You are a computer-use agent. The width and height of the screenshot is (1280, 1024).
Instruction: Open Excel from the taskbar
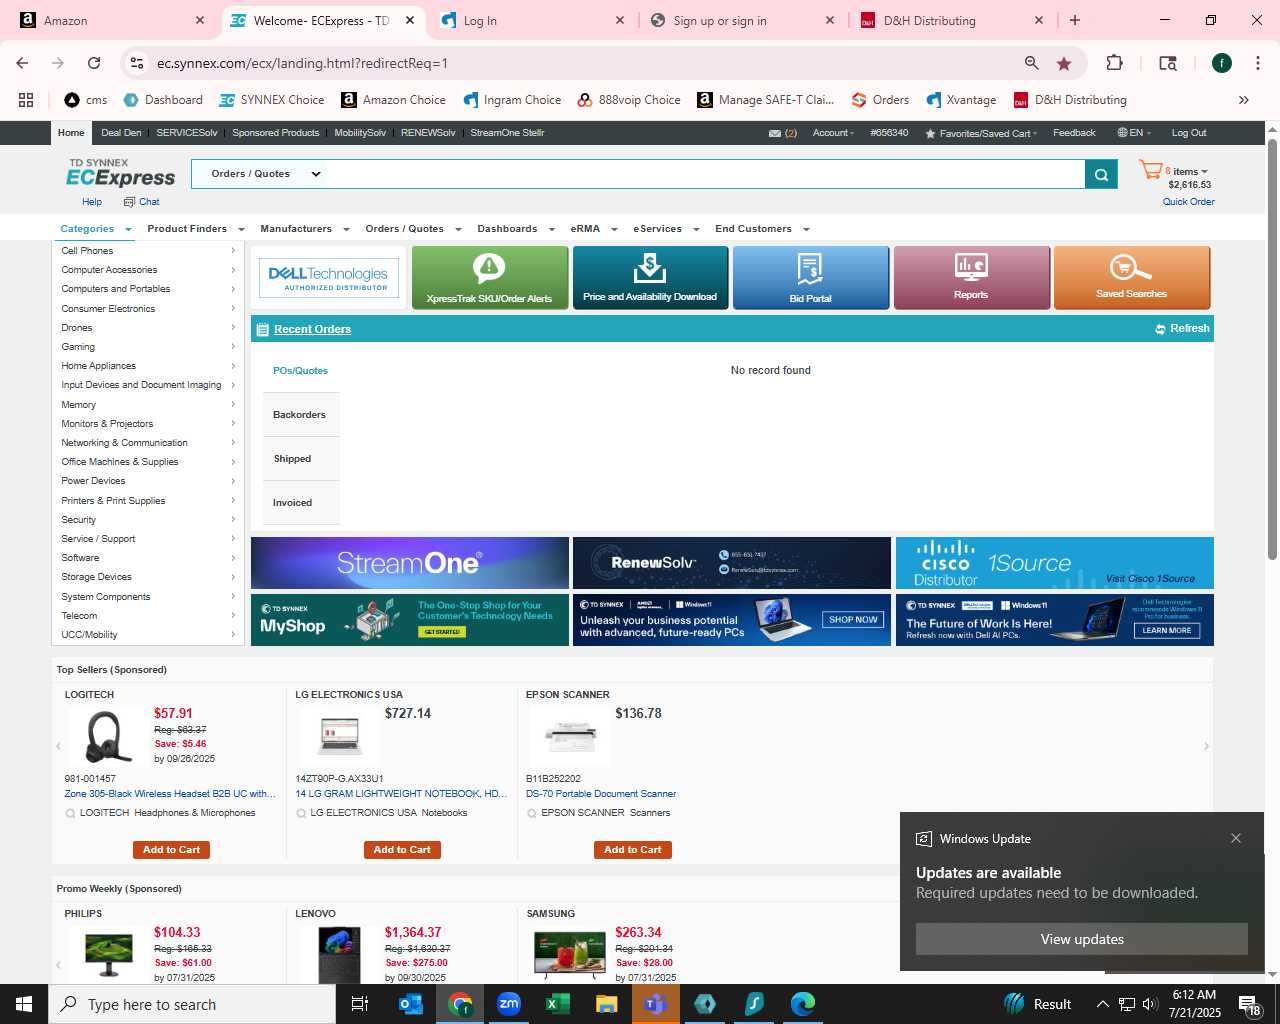pyautogui.click(x=558, y=1004)
